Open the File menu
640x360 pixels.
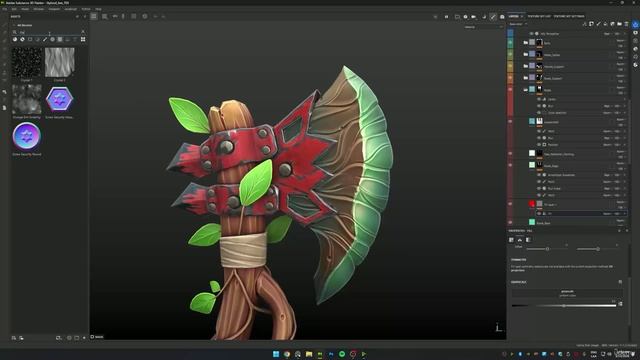coord(4,9)
